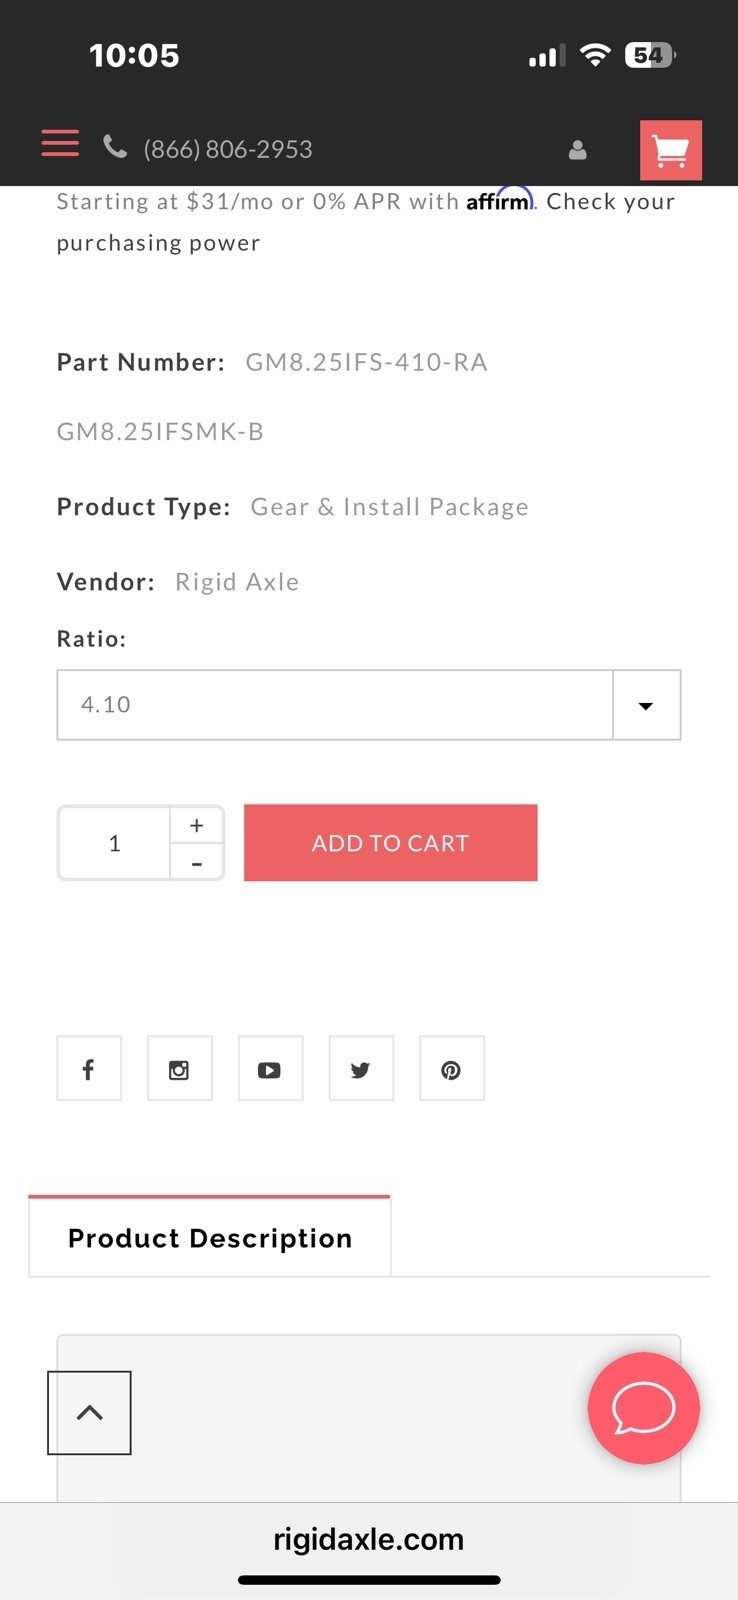Open the Pinterest social link
The image size is (738, 1600).
coord(451,1069)
